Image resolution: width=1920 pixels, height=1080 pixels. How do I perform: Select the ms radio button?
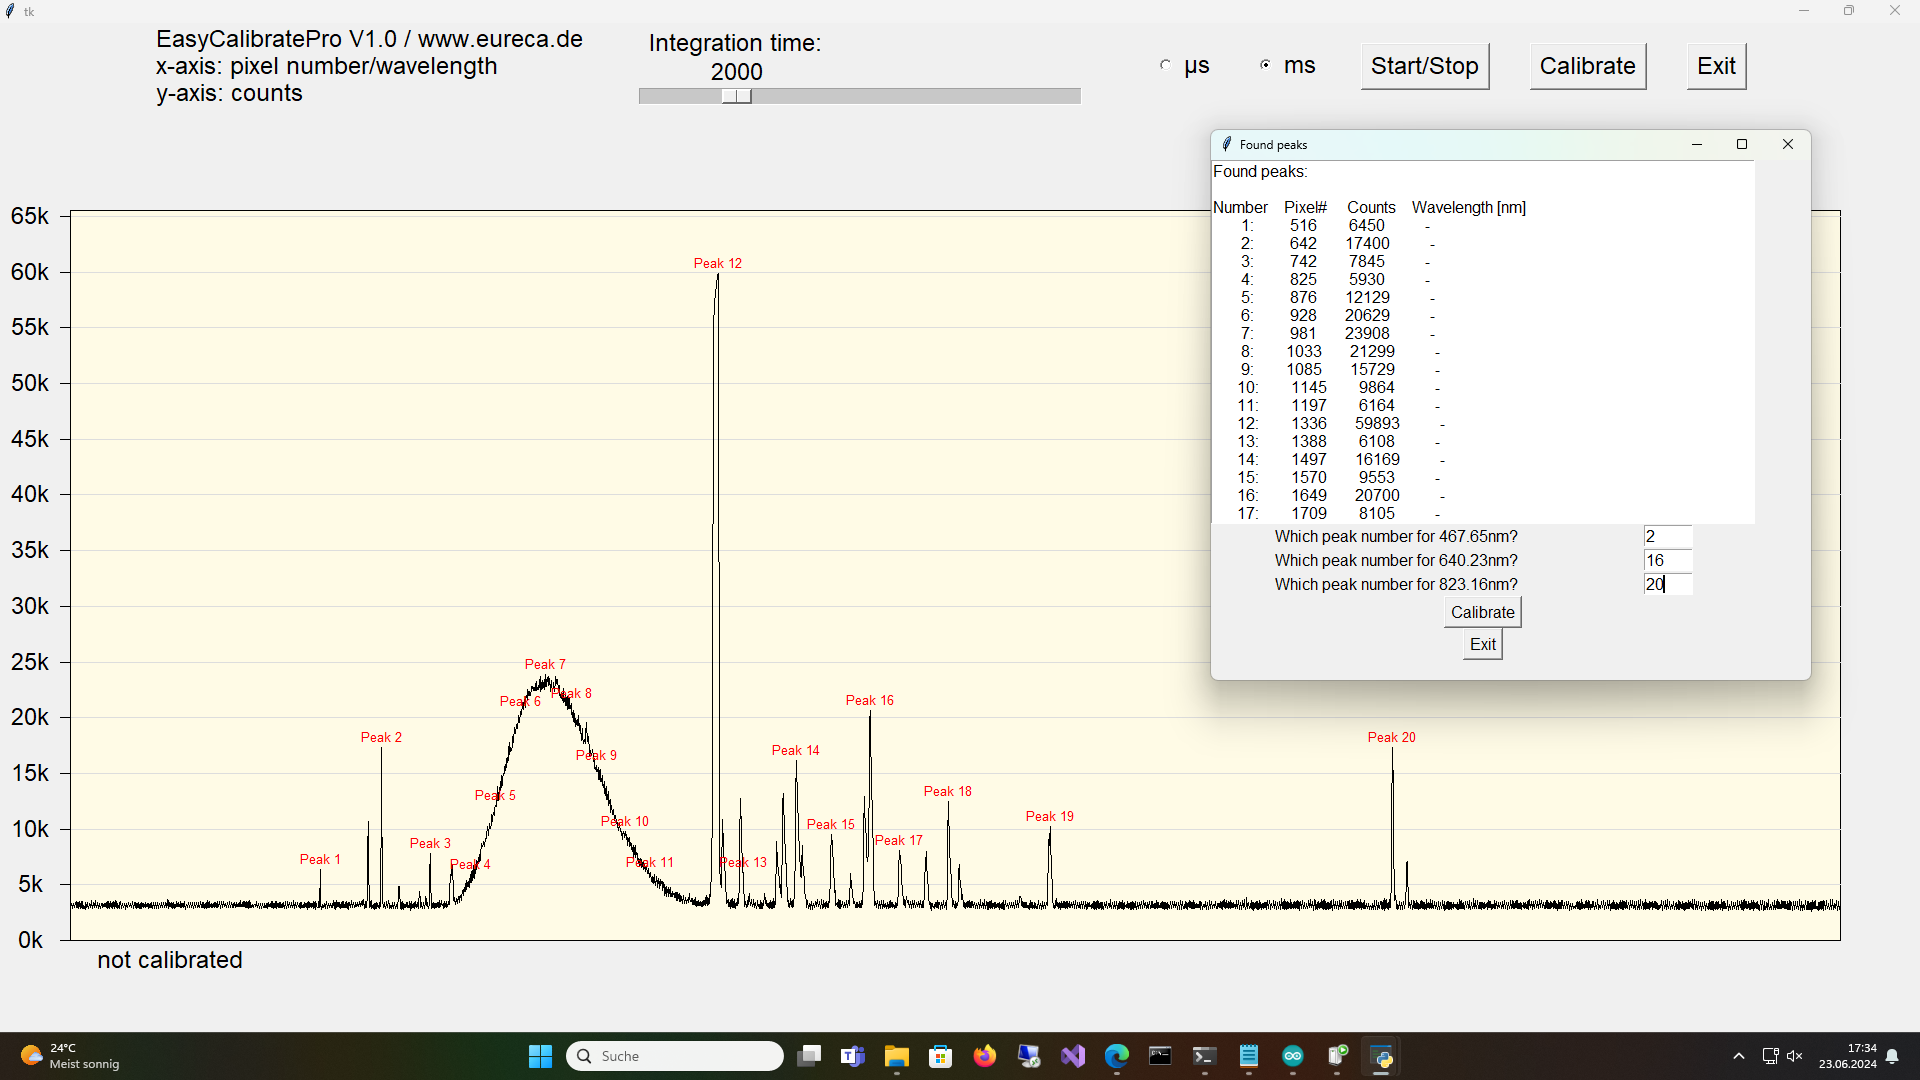(x=1265, y=65)
